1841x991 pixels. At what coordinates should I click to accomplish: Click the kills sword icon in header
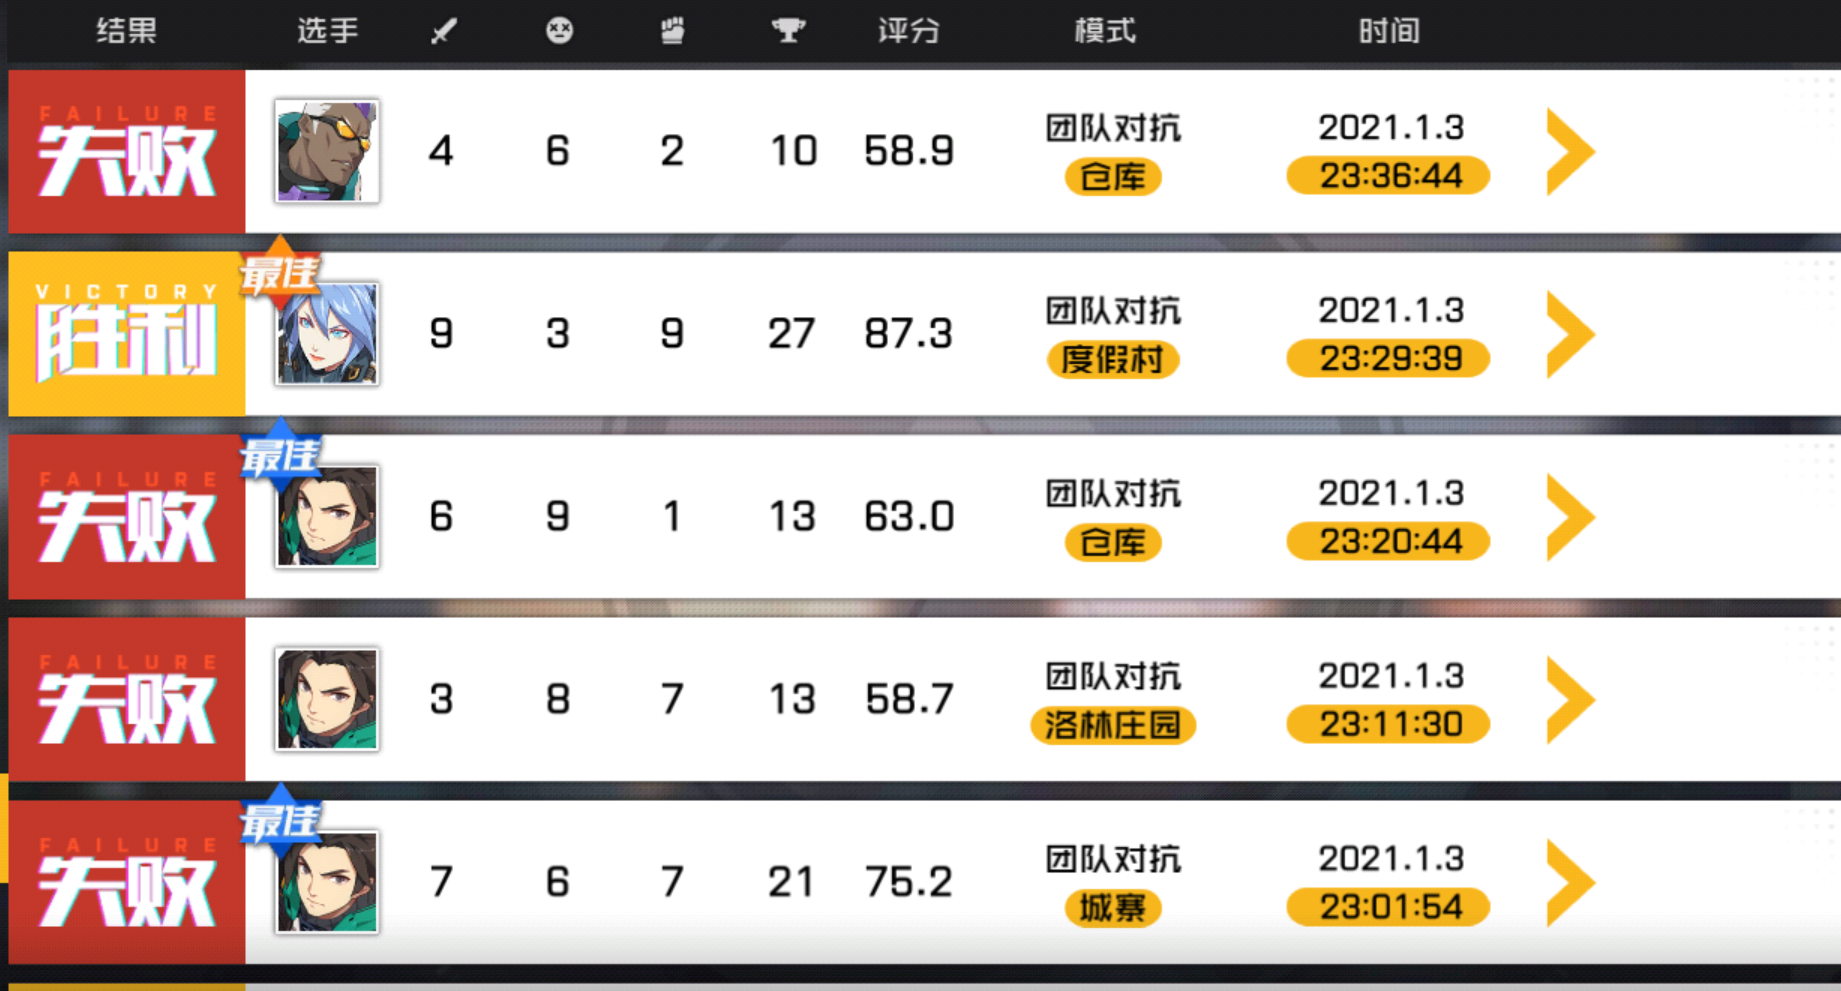tap(444, 31)
